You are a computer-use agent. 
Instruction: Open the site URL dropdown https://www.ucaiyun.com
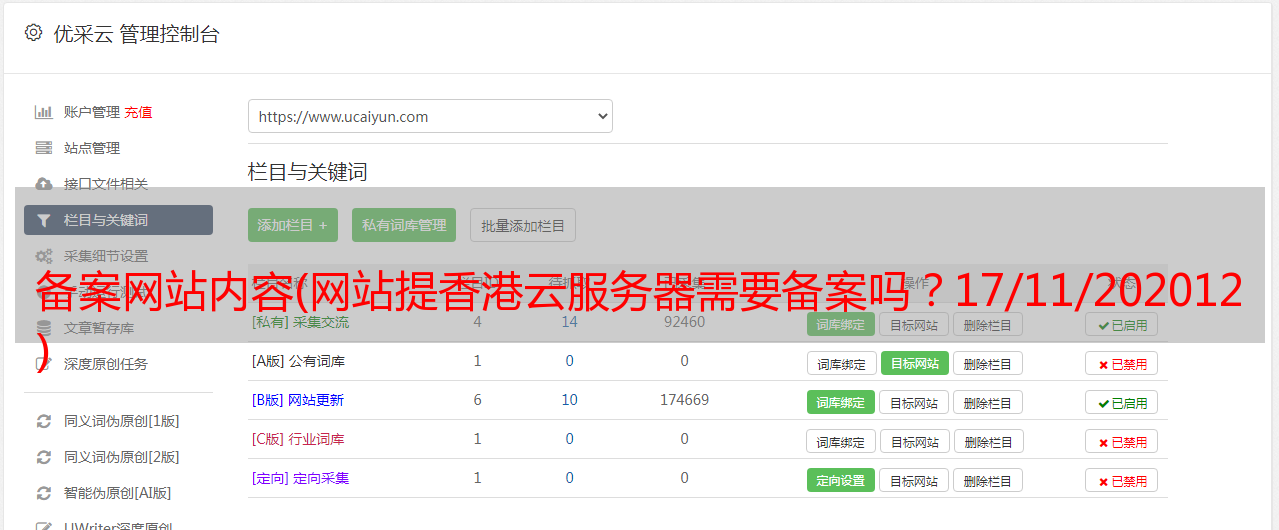tap(430, 116)
